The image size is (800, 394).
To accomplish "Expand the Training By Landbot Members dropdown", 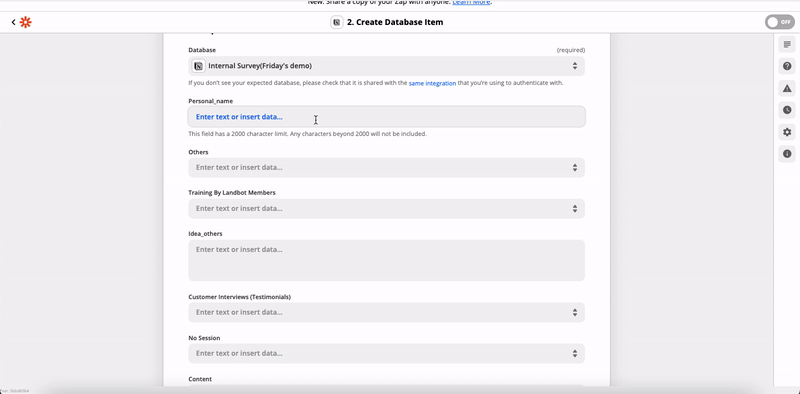I will click(386, 208).
